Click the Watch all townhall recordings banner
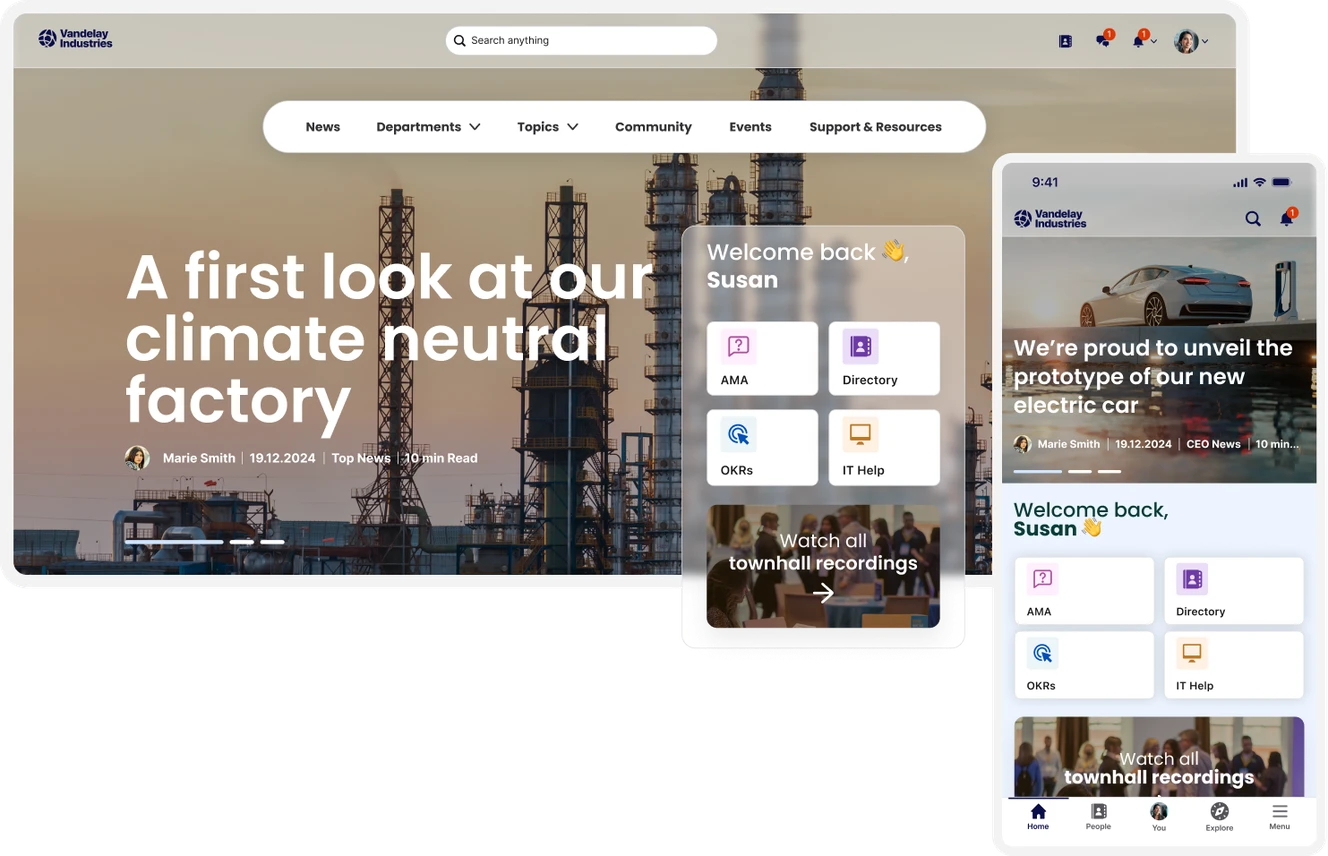 point(822,567)
